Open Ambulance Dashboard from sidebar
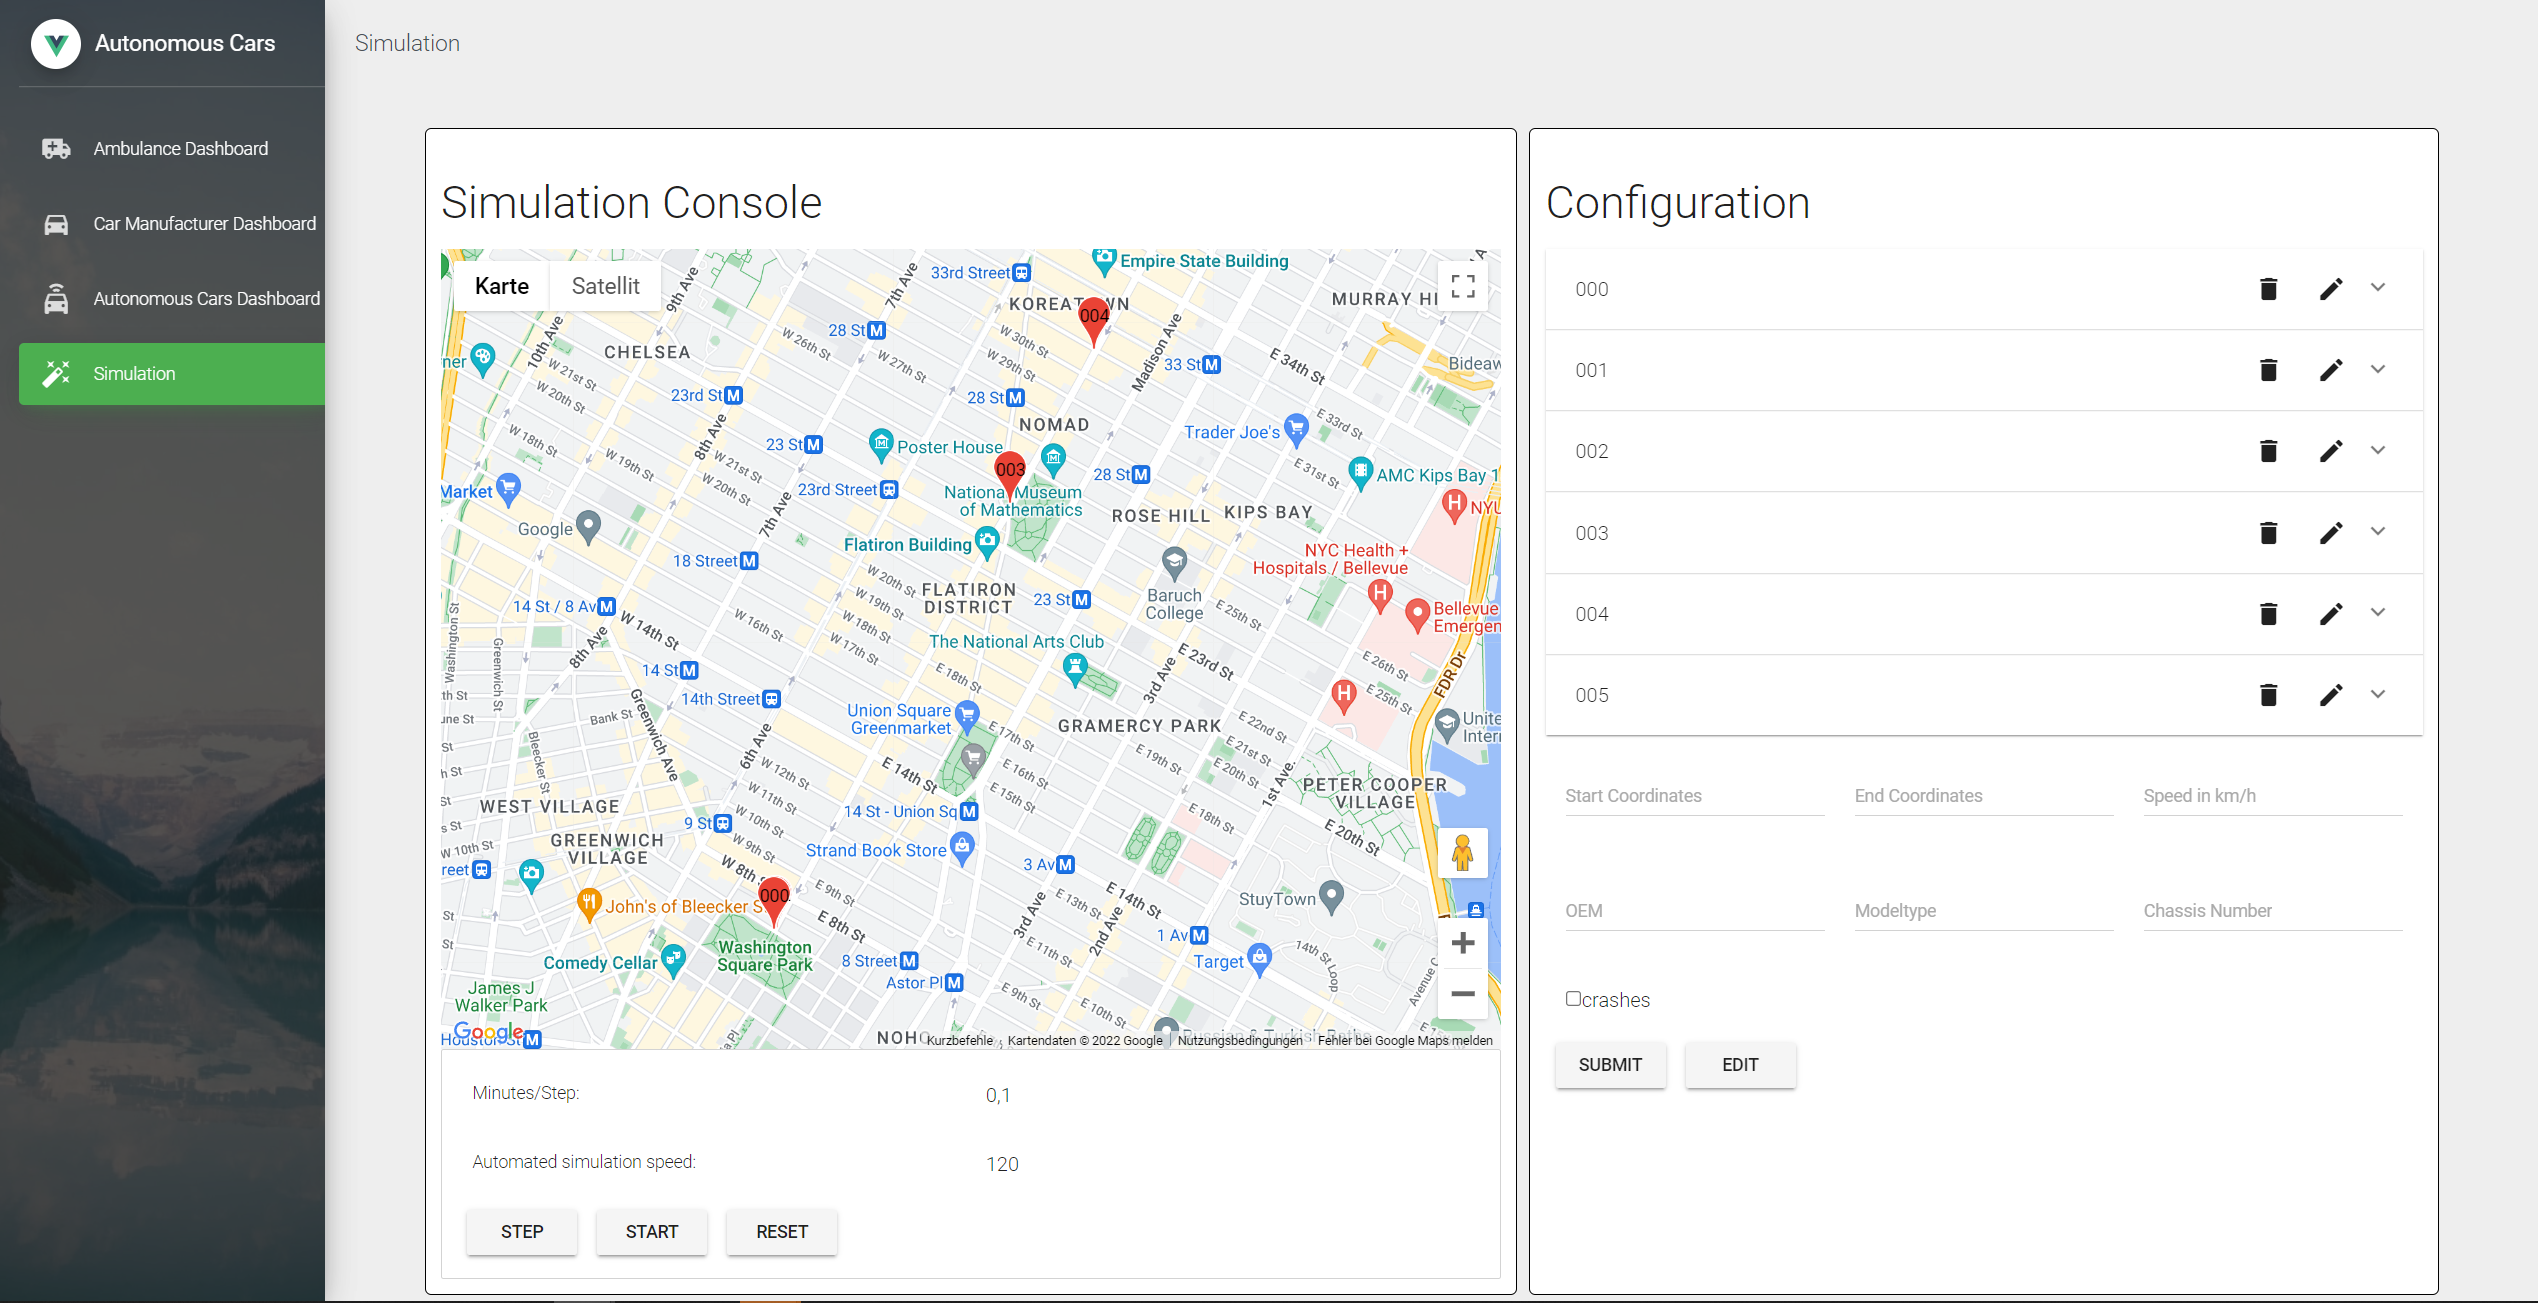 coord(180,149)
